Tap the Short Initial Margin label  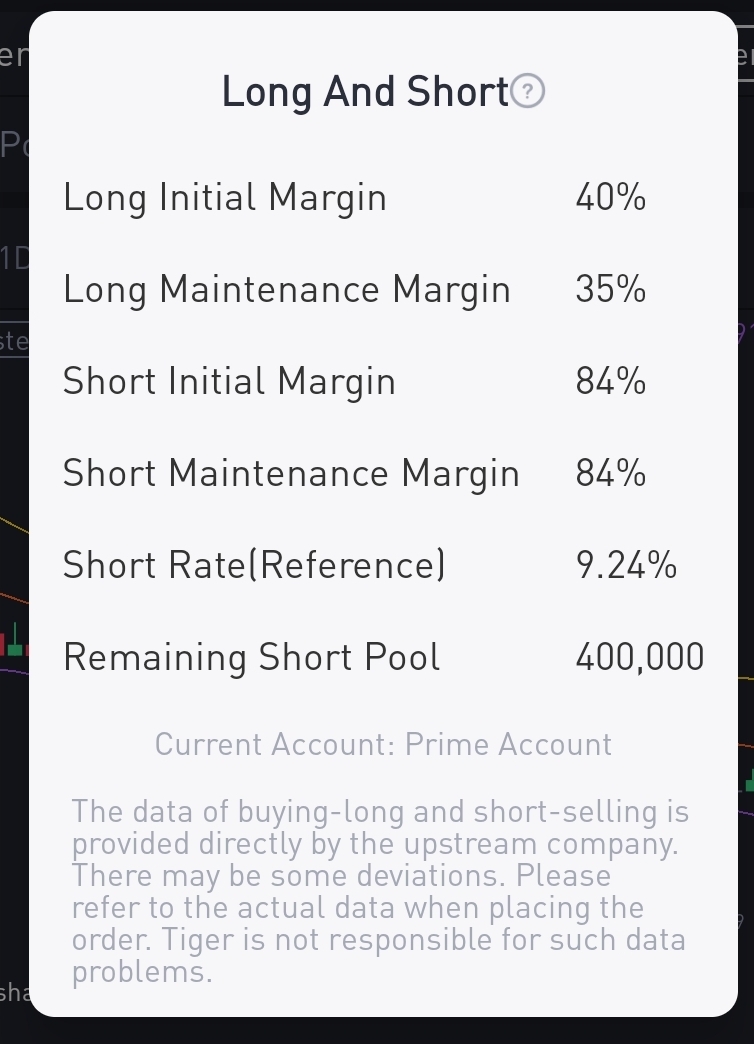tap(229, 382)
